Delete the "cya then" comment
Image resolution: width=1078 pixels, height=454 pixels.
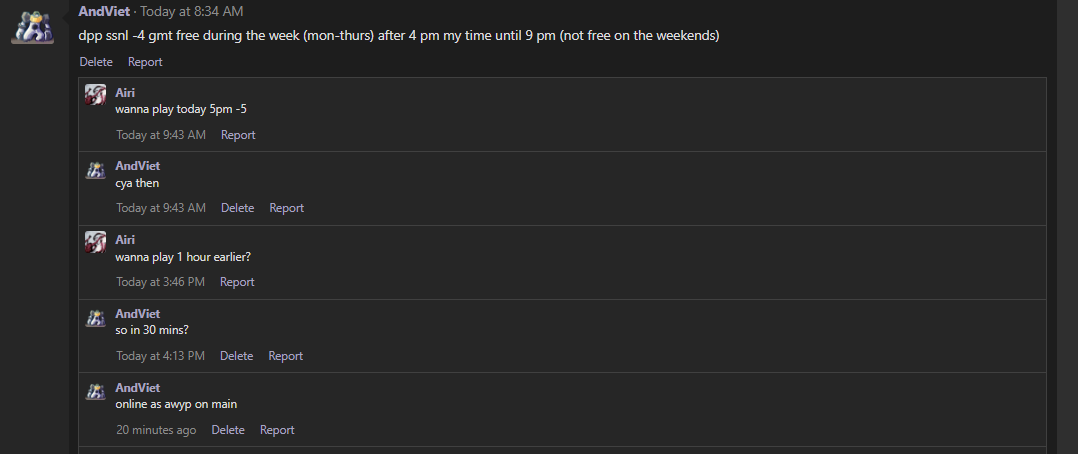click(237, 208)
